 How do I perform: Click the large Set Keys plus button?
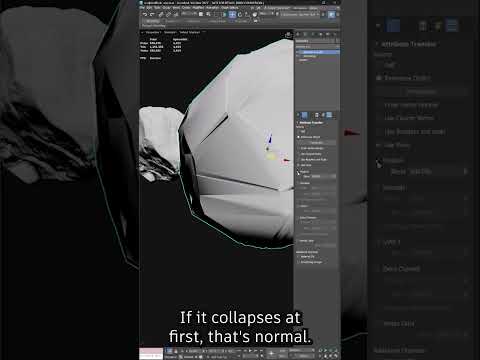(x=271, y=353)
